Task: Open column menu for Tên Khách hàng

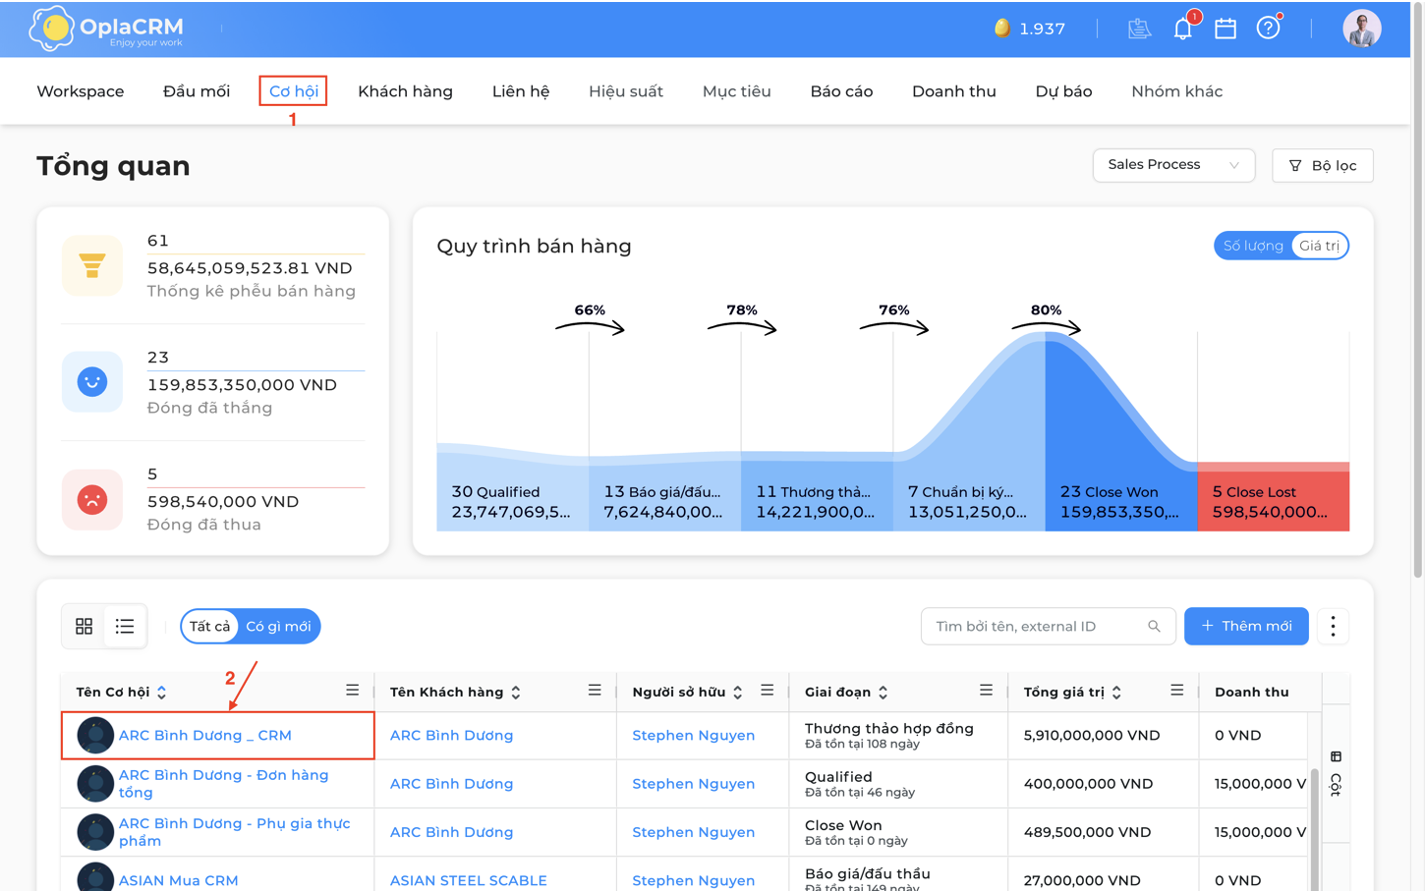Action: tap(595, 690)
